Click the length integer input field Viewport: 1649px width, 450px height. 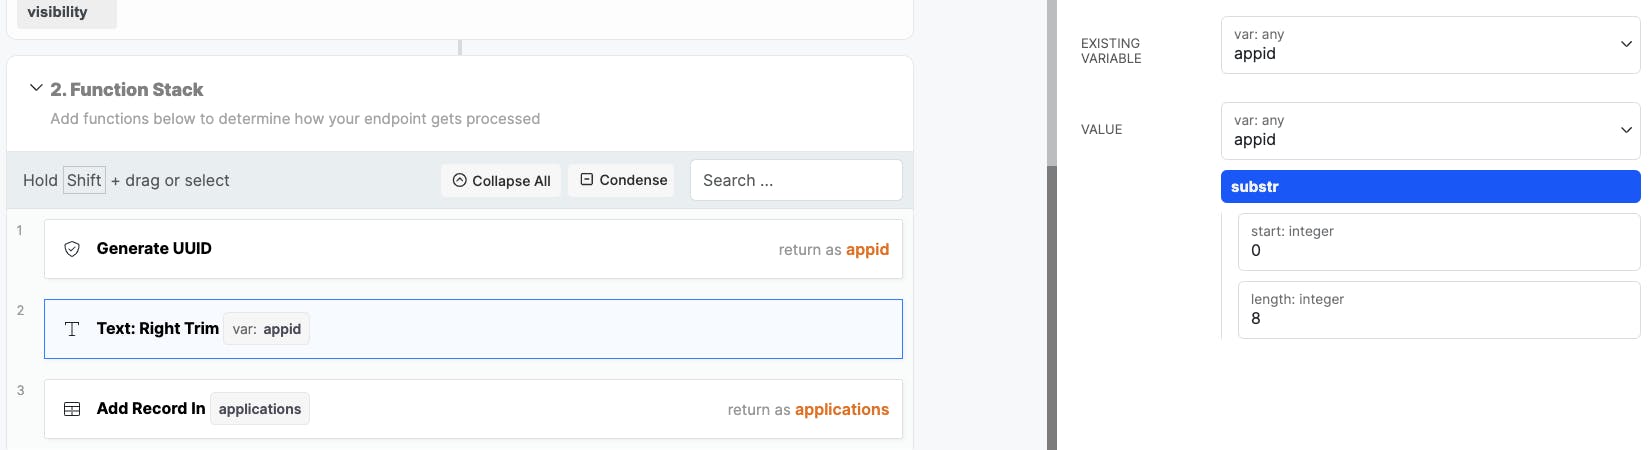(x=1439, y=310)
